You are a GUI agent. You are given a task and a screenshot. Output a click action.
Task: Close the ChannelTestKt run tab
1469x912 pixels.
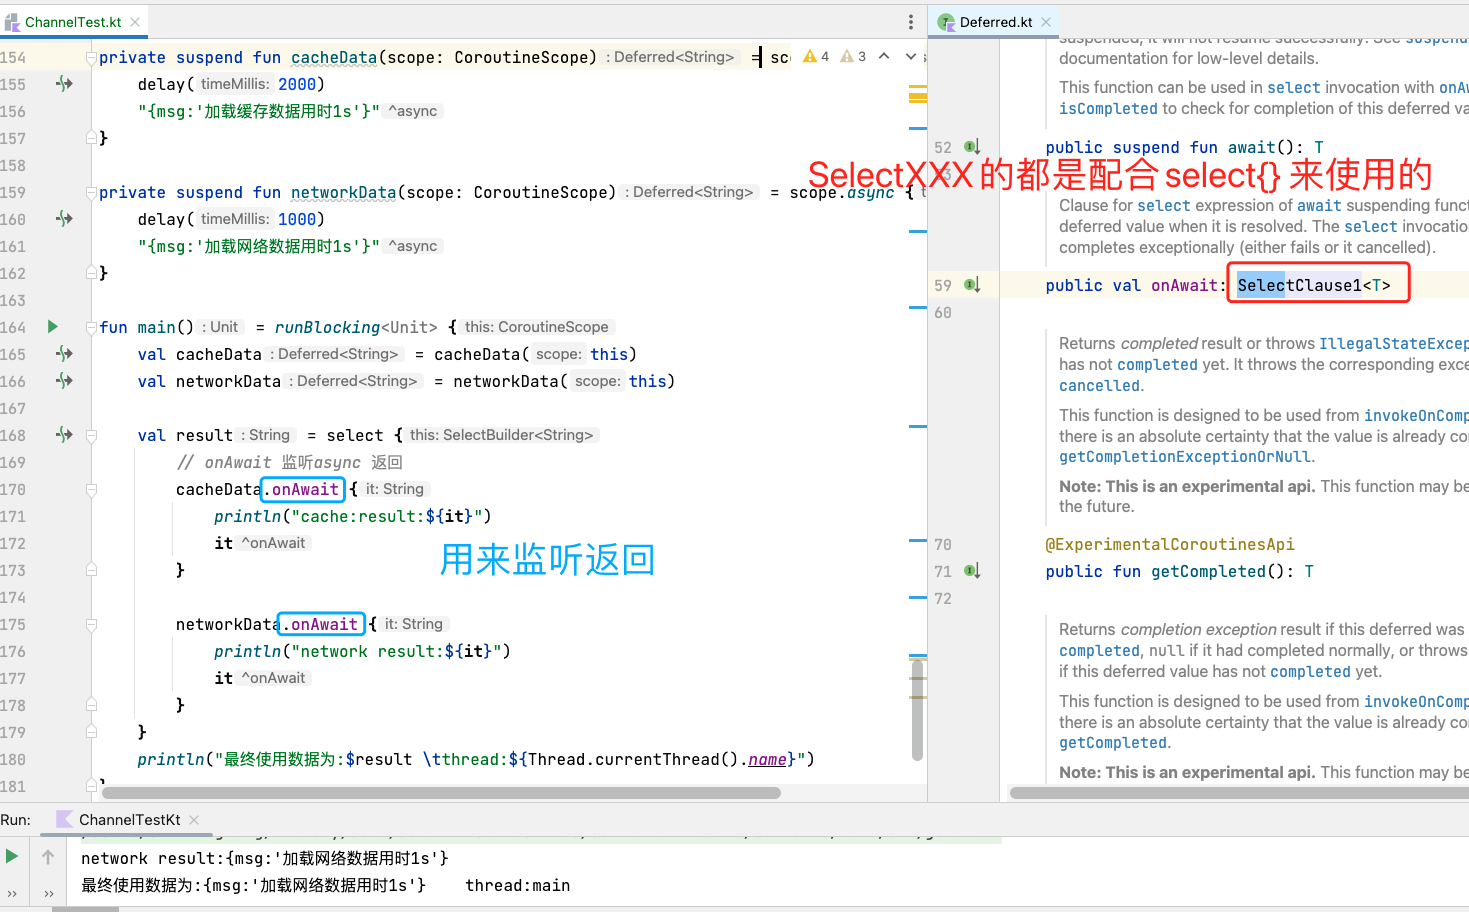pyautogui.click(x=194, y=819)
